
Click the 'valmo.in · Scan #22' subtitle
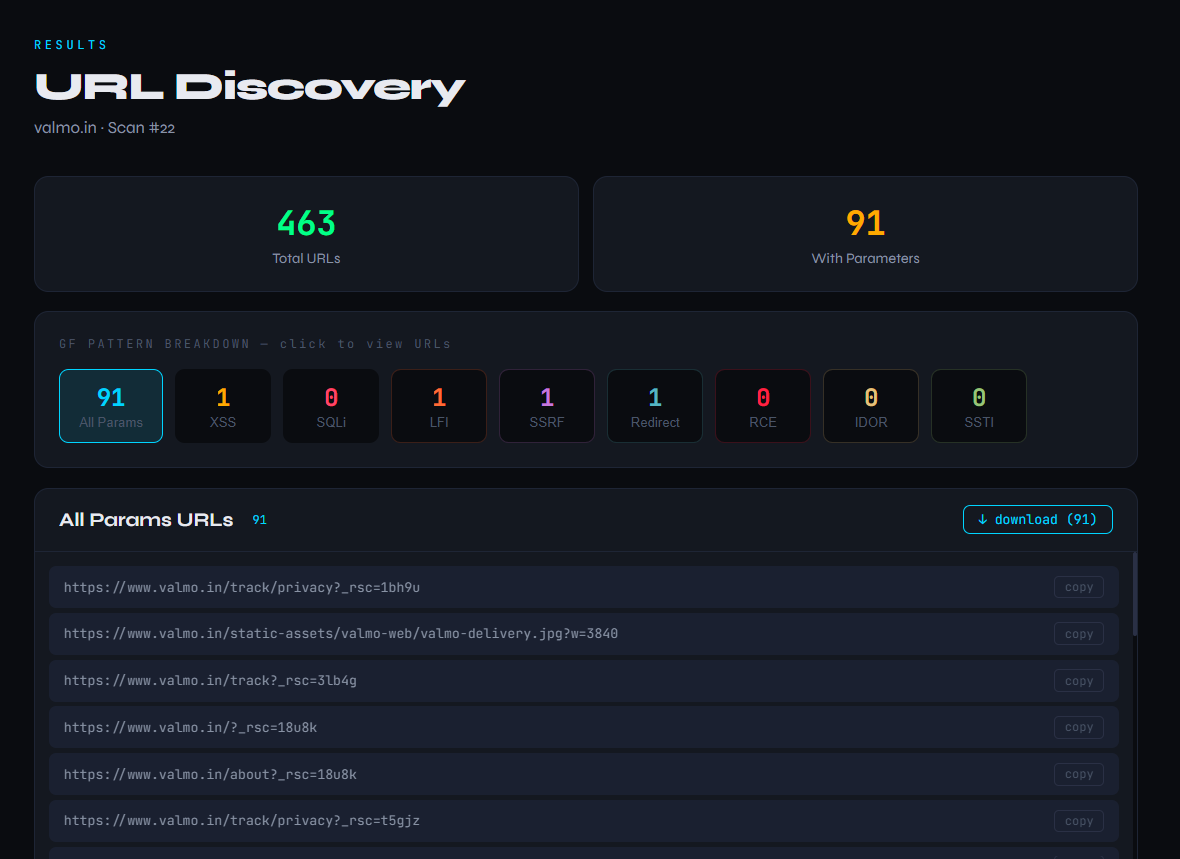pos(105,128)
